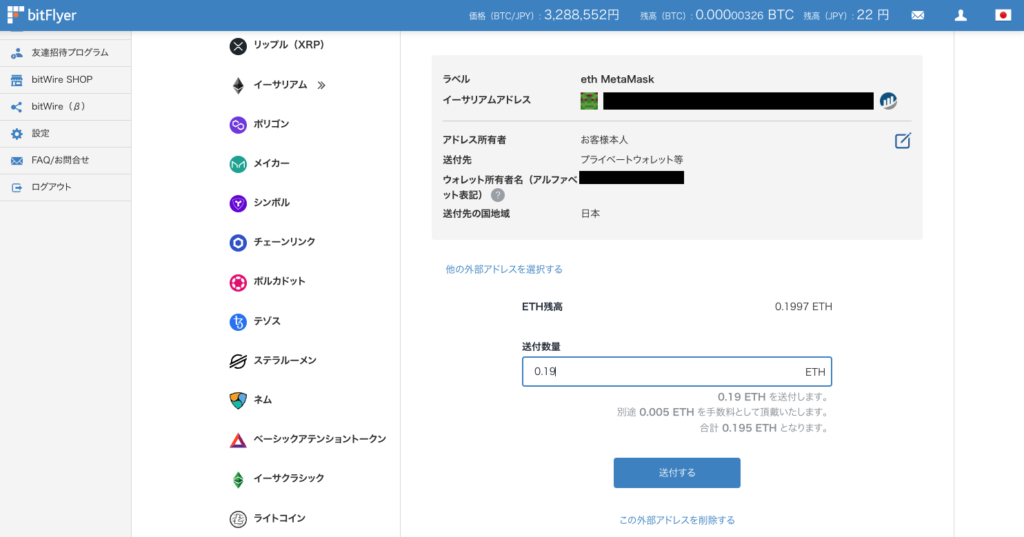Image resolution: width=1024 pixels, height=537 pixels.
Task: Click the Ethereum diamond icon
Action: pyautogui.click(x=238, y=85)
